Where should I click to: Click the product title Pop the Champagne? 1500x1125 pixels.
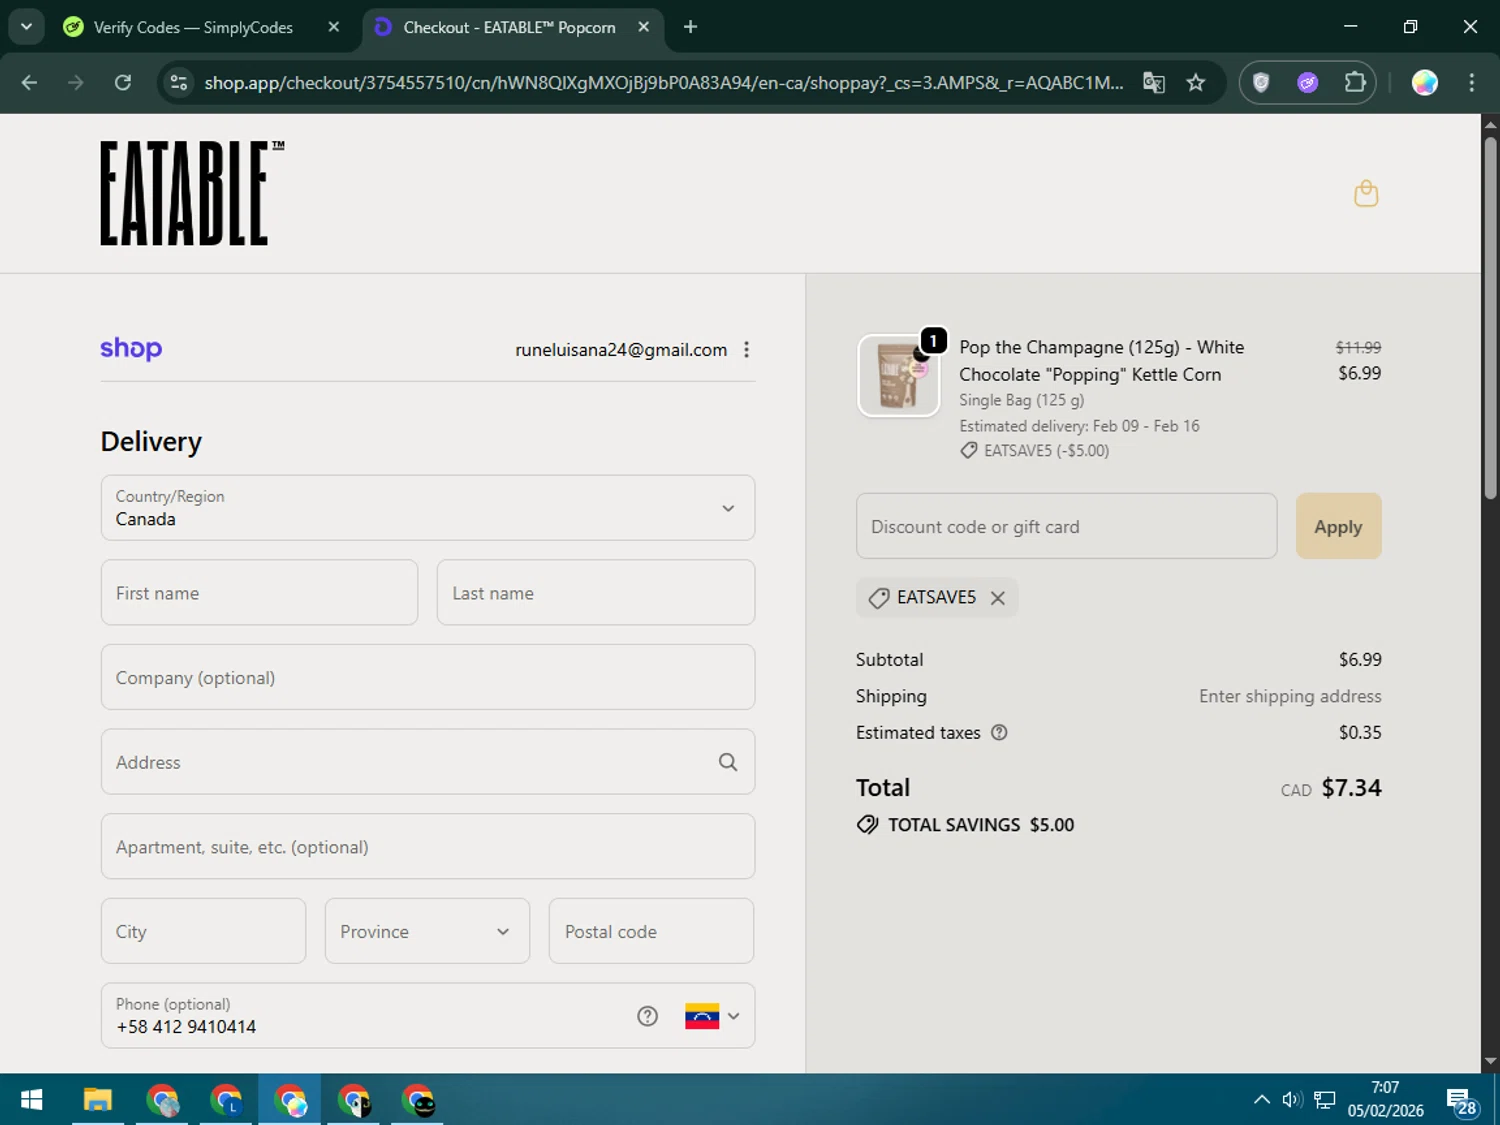pyautogui.click(x=1101, y=361)
